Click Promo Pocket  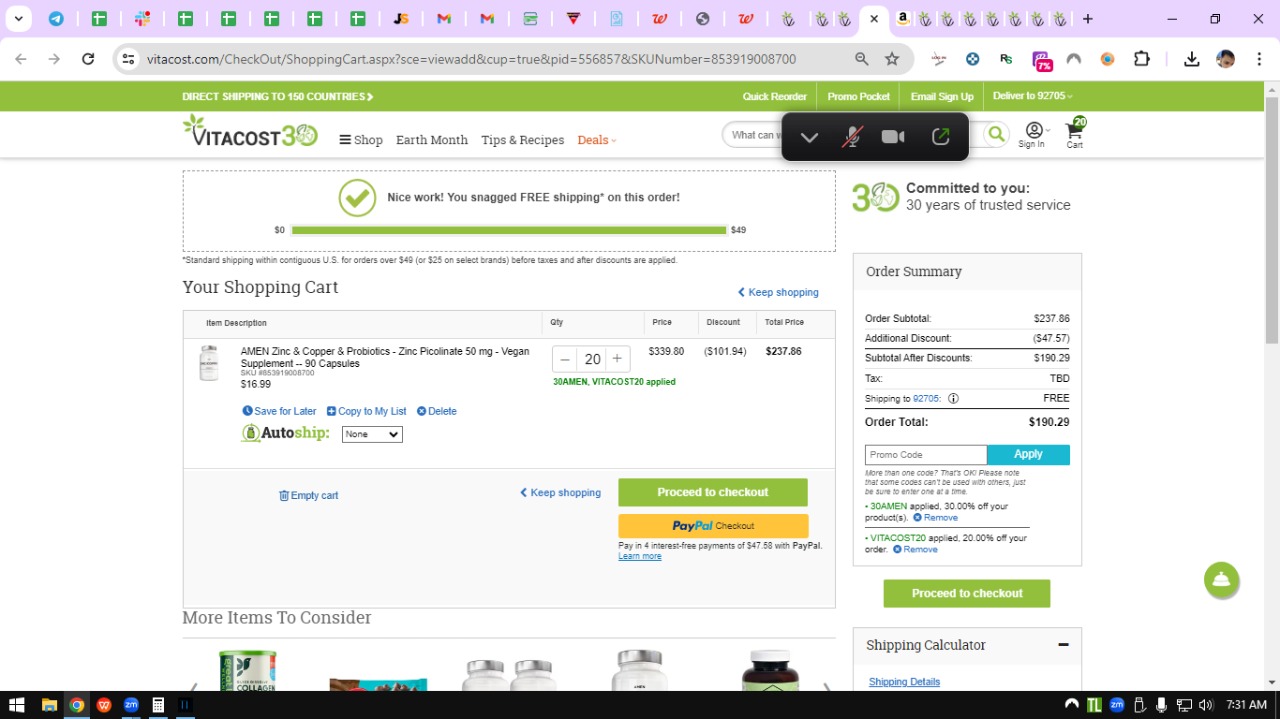click(x=858, y=96)
